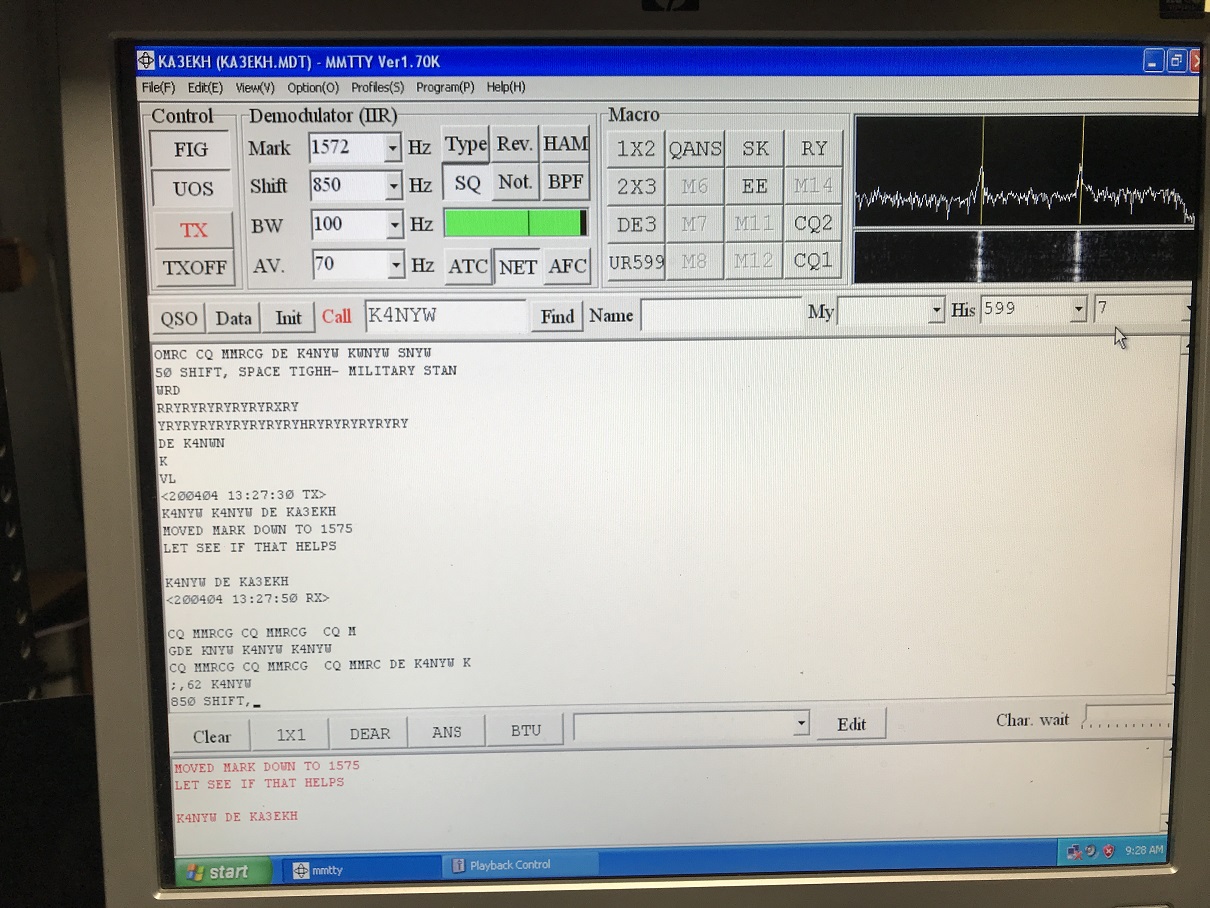Screen dimensions: 1210x908
Task: Click the BTU macro button
Action: [x=525, y=730]
